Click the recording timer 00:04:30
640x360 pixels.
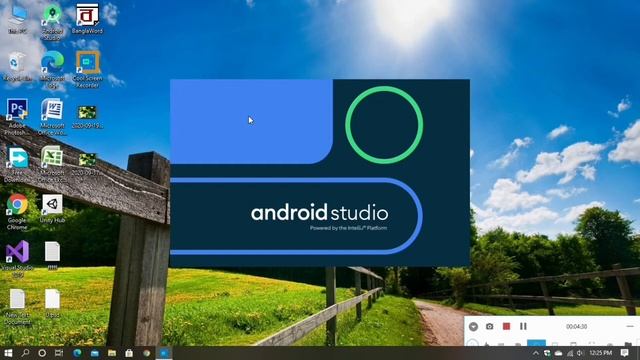(576, 327)
